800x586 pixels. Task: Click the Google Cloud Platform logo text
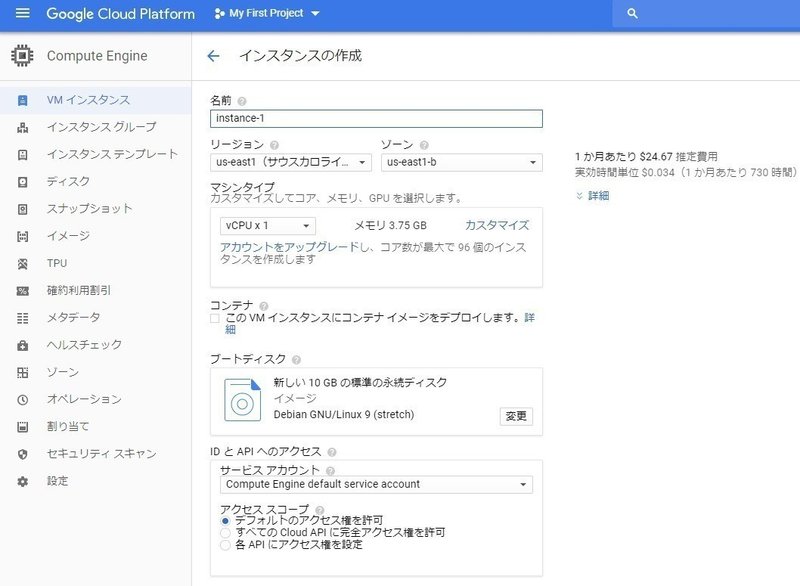pos(120,14)
